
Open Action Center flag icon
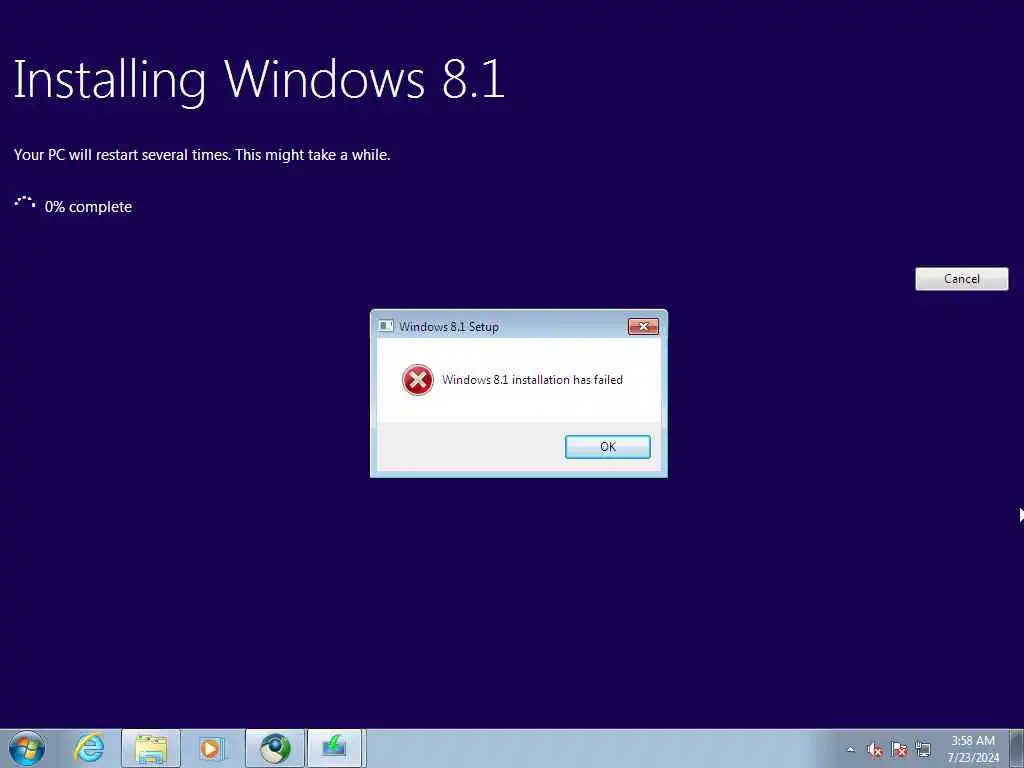point(899,750)
